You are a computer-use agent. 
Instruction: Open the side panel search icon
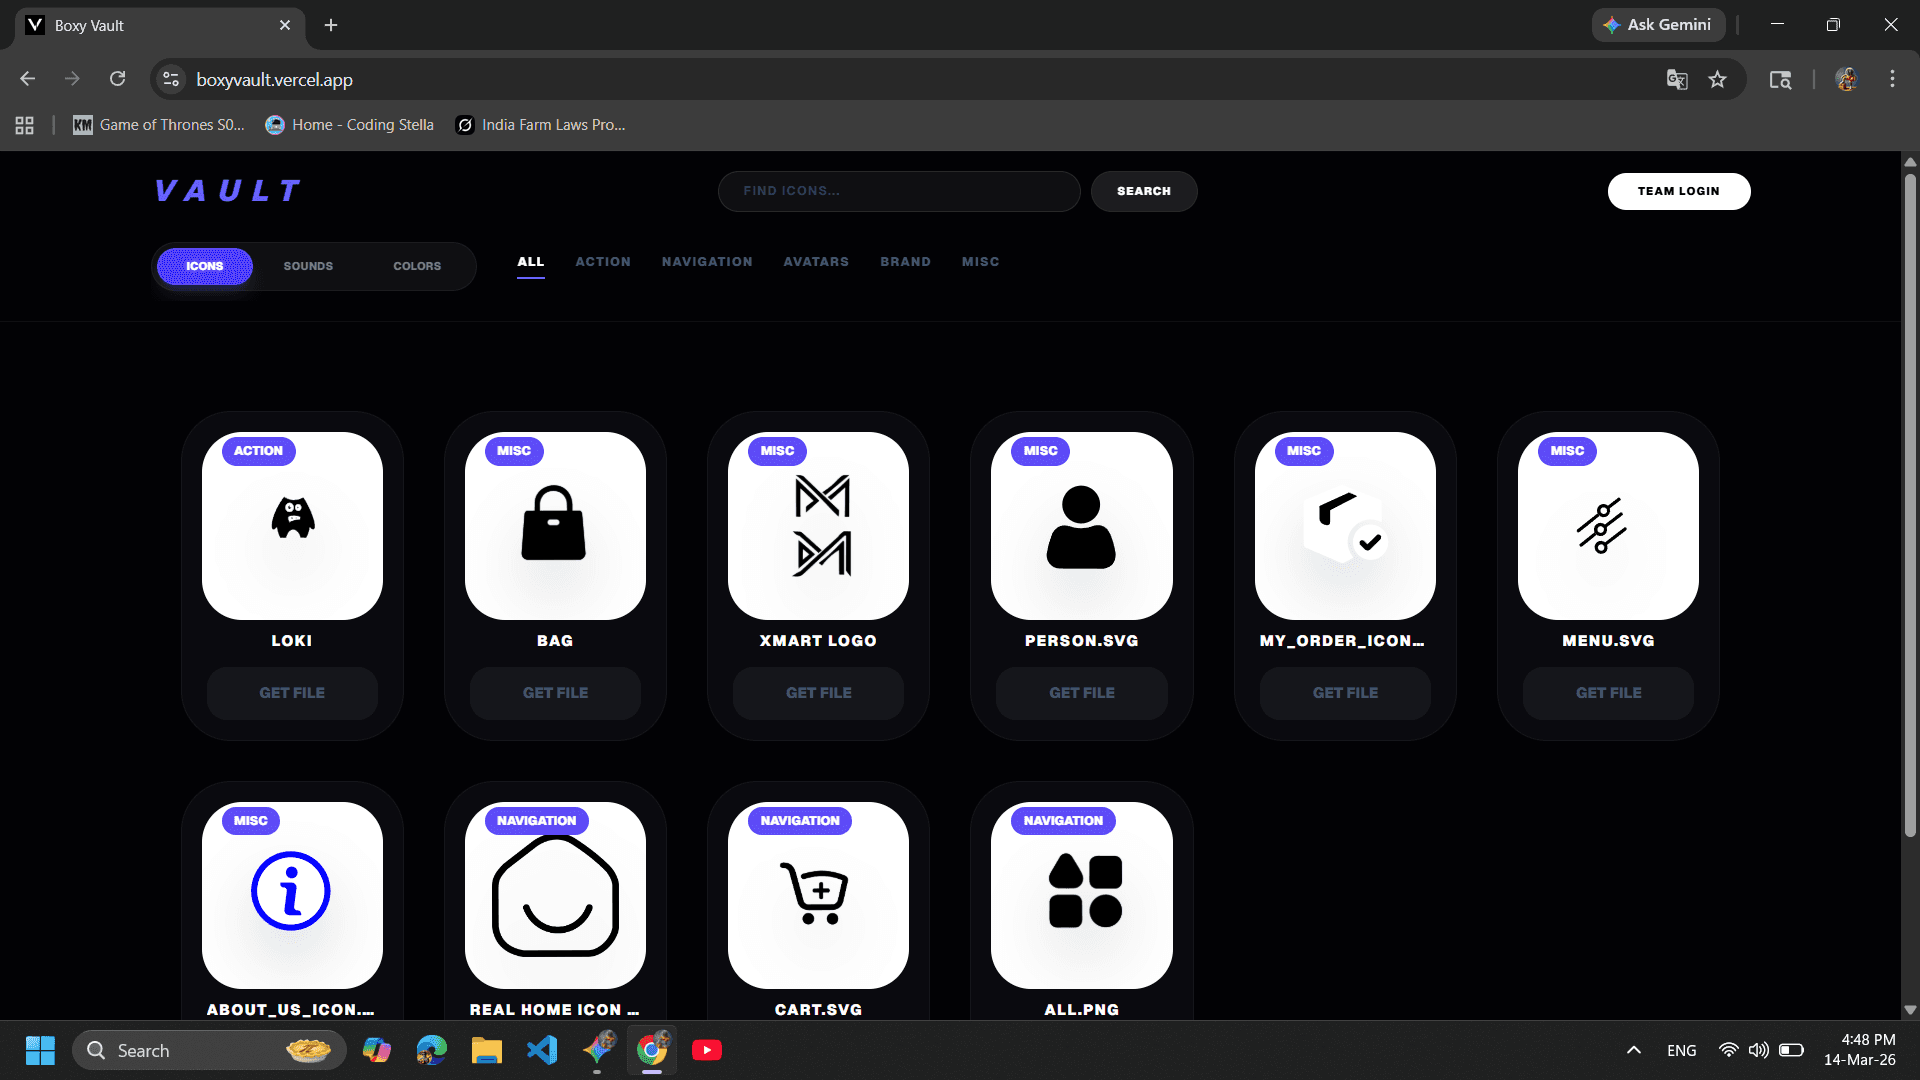[x=1780, y=80]
